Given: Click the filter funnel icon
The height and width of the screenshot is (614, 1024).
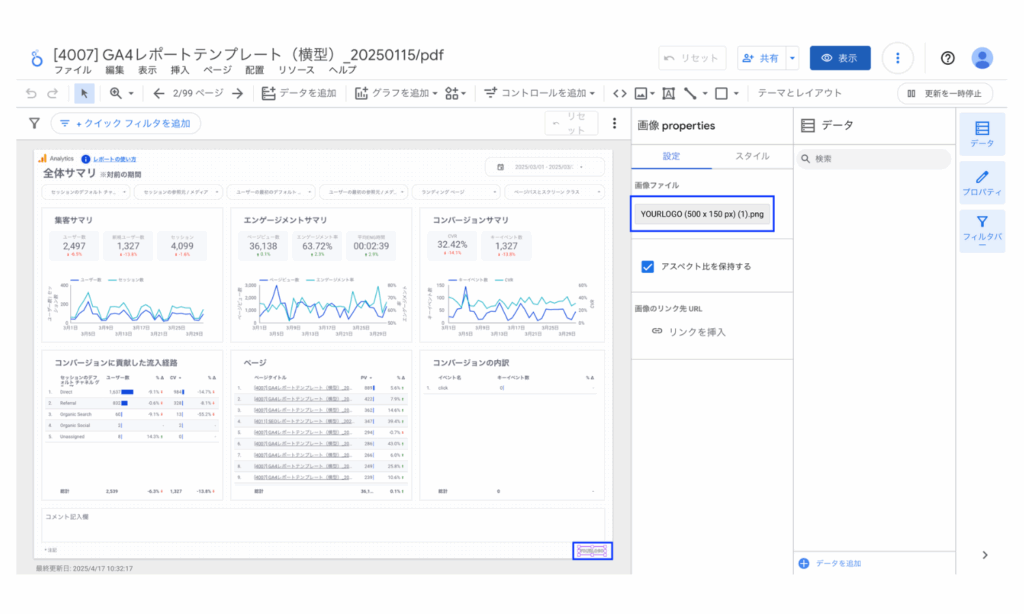Looking at the screenshot, I should pyautogui.click(x=34, y=123).
